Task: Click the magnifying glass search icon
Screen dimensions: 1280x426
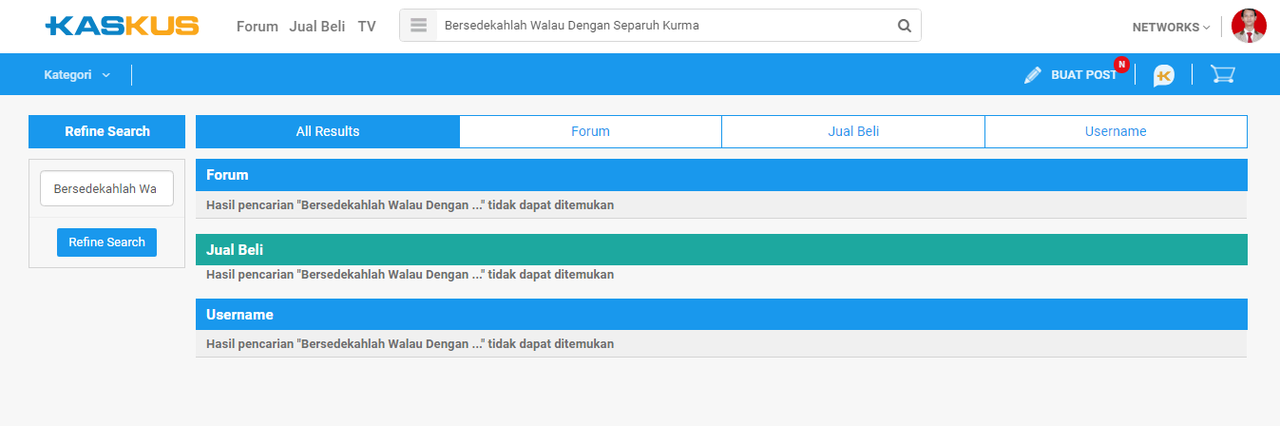Action: pos(904,26)
